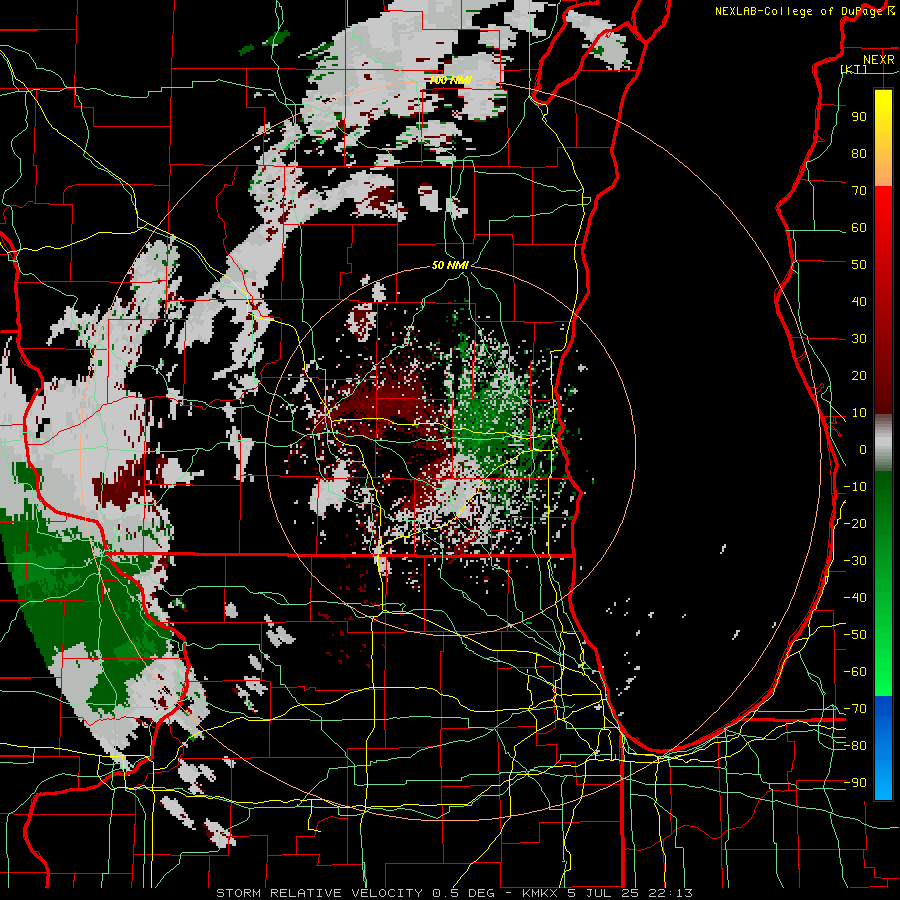The width and height of the screenshot is (900, 900).
Task: Click the -90 value on velocity legend
Action: [855, 783]
